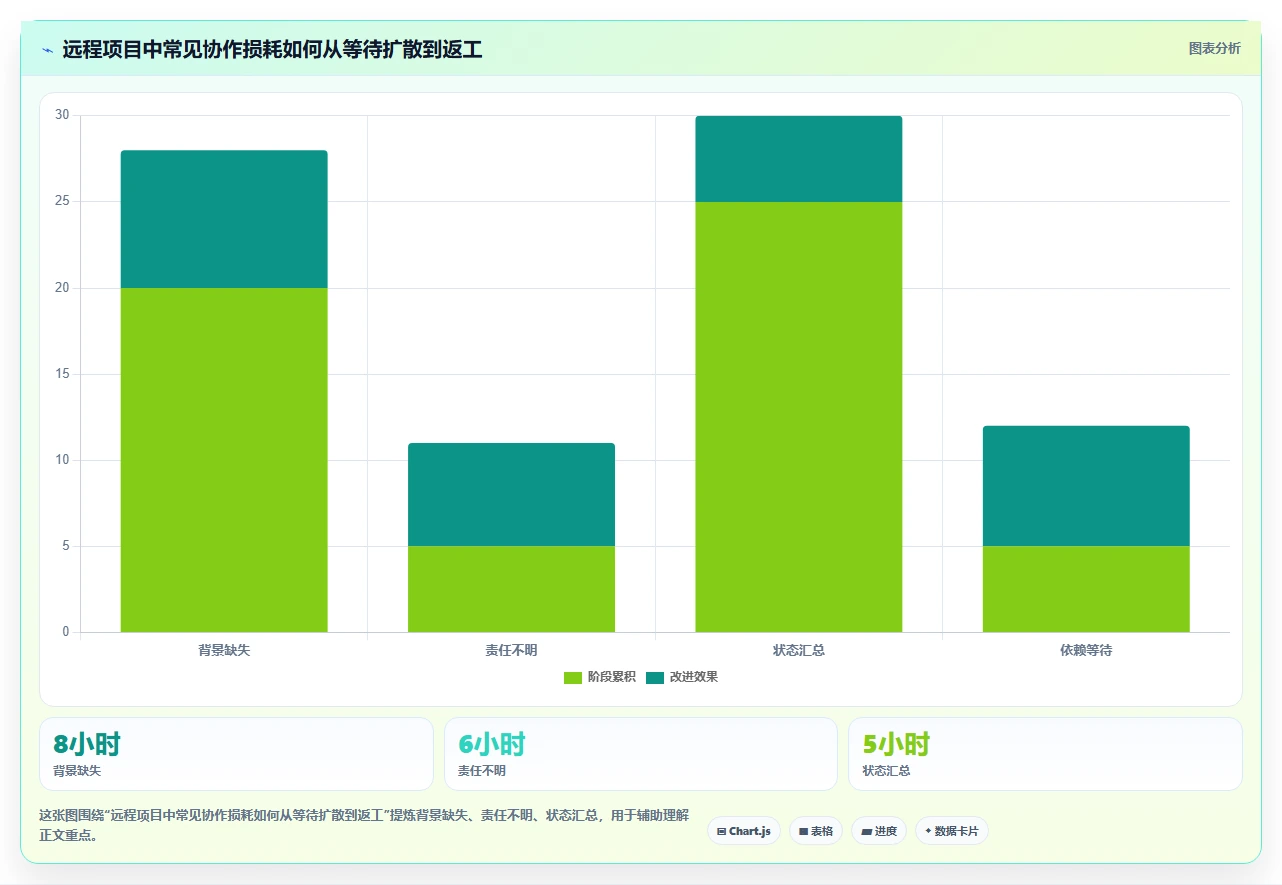This screenshot has width=1282, height=885.
Task: Open the 6小时 责任不明 data card
Action: click(641, 754)
